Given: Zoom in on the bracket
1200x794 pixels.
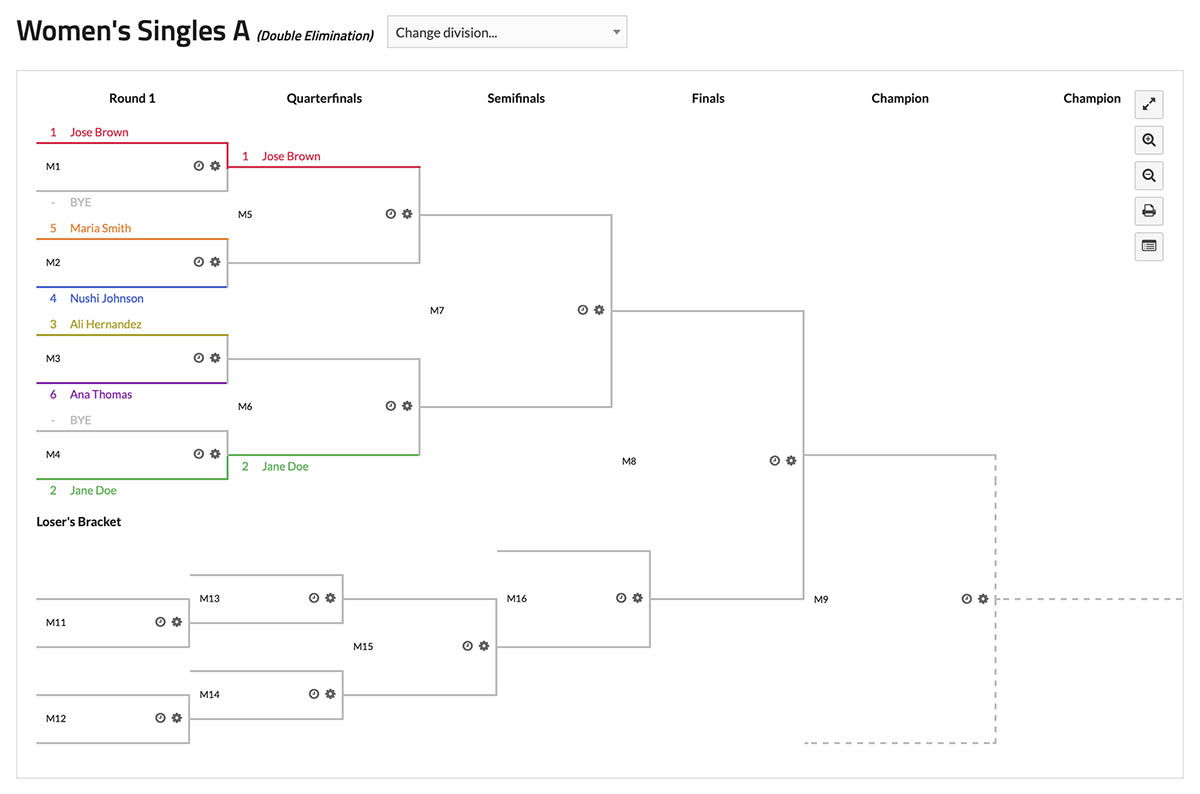Looking at the screenshot, I should (1149, 140).
